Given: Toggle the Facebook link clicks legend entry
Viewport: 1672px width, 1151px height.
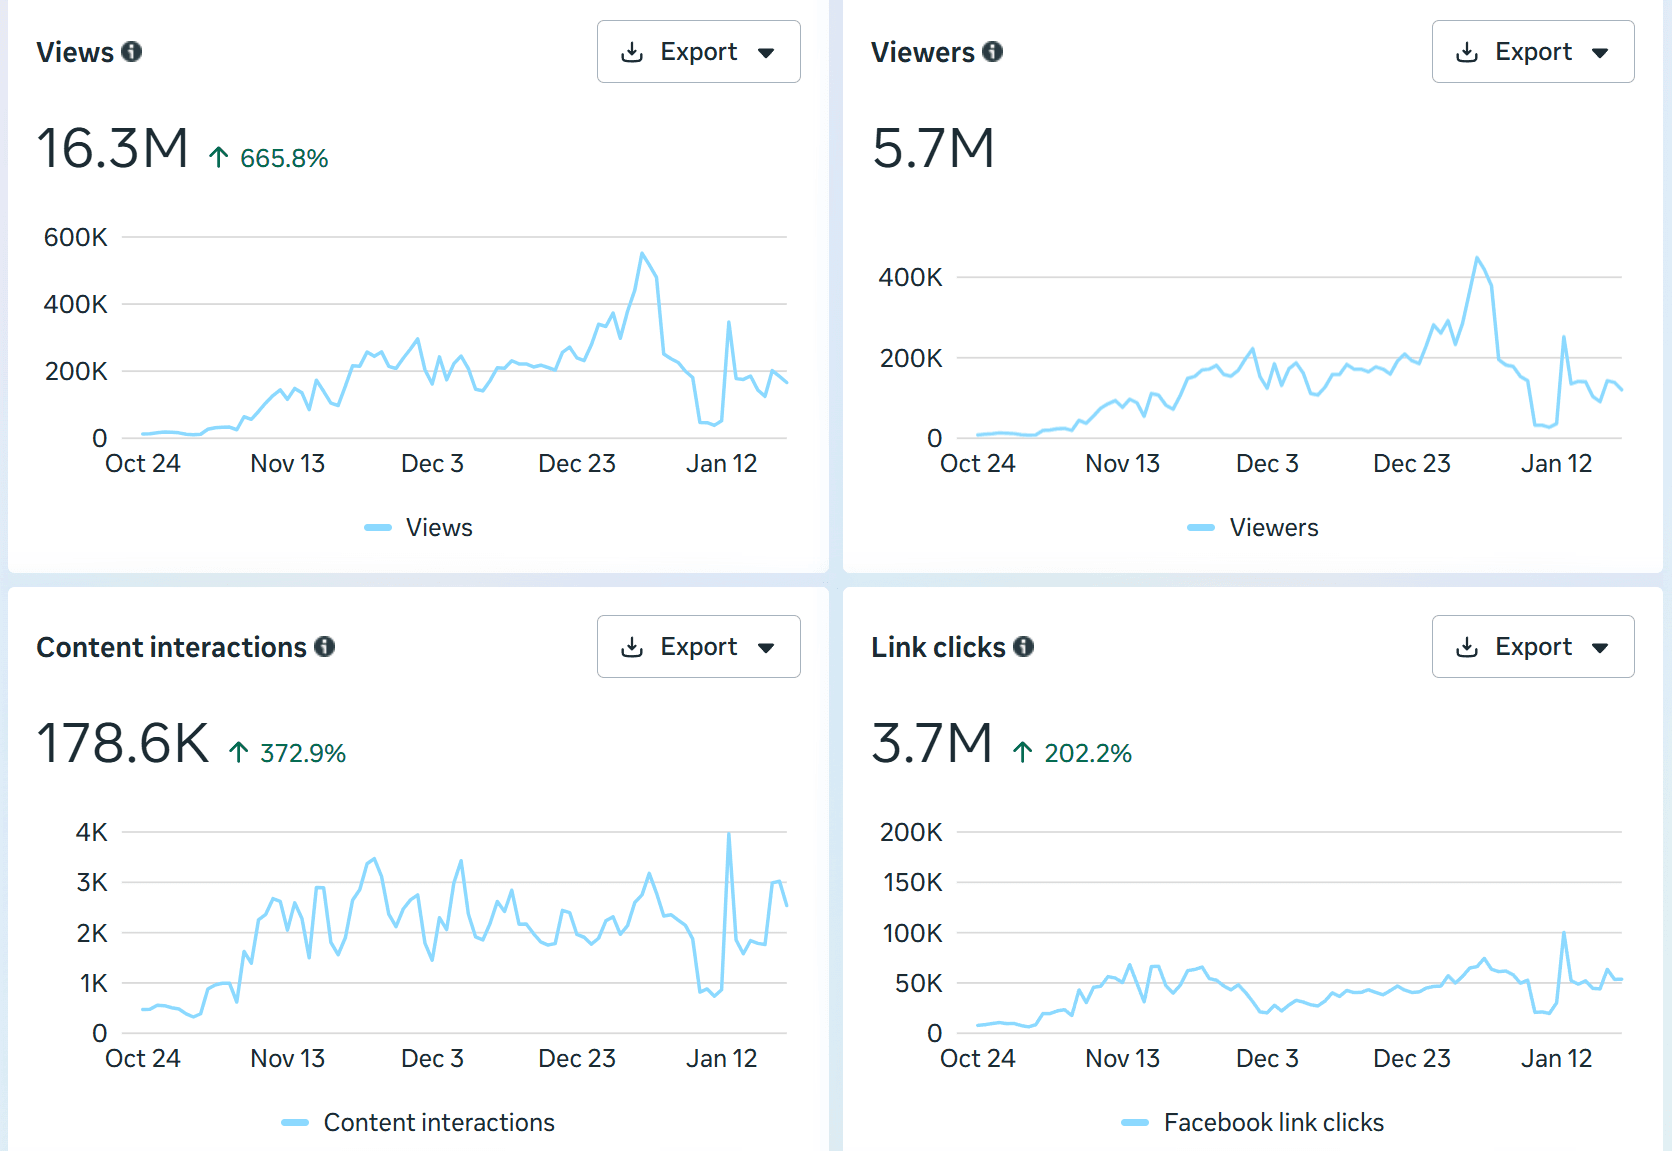Looking at the screenshot, I should point(1253,1121).
